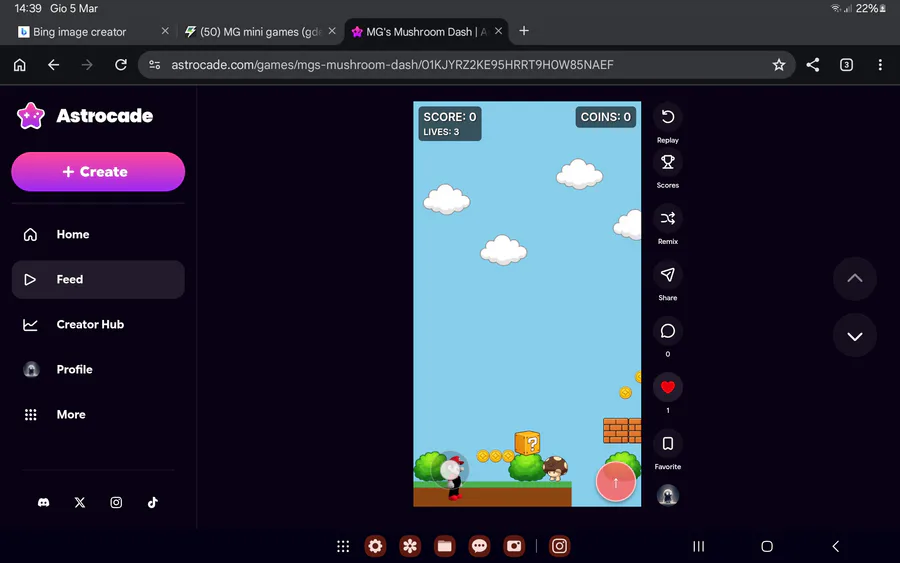Open Creator Hub

pos(98,324)
